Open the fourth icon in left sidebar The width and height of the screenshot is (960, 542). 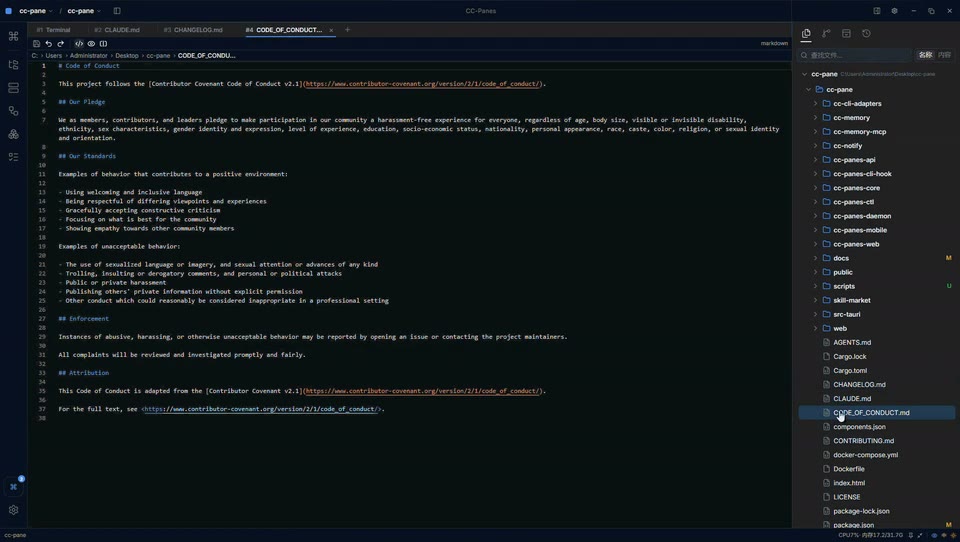(x=13, y=111)
